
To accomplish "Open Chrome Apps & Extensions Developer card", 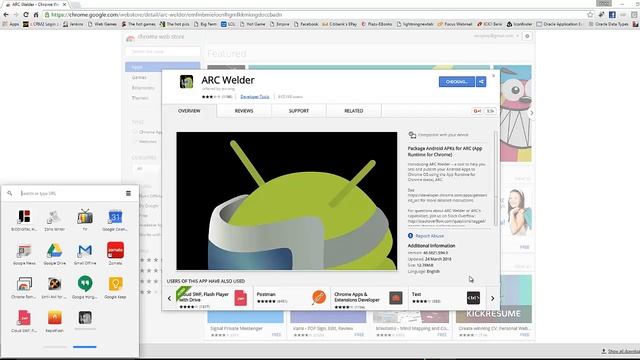I will (x=369, y=299).
